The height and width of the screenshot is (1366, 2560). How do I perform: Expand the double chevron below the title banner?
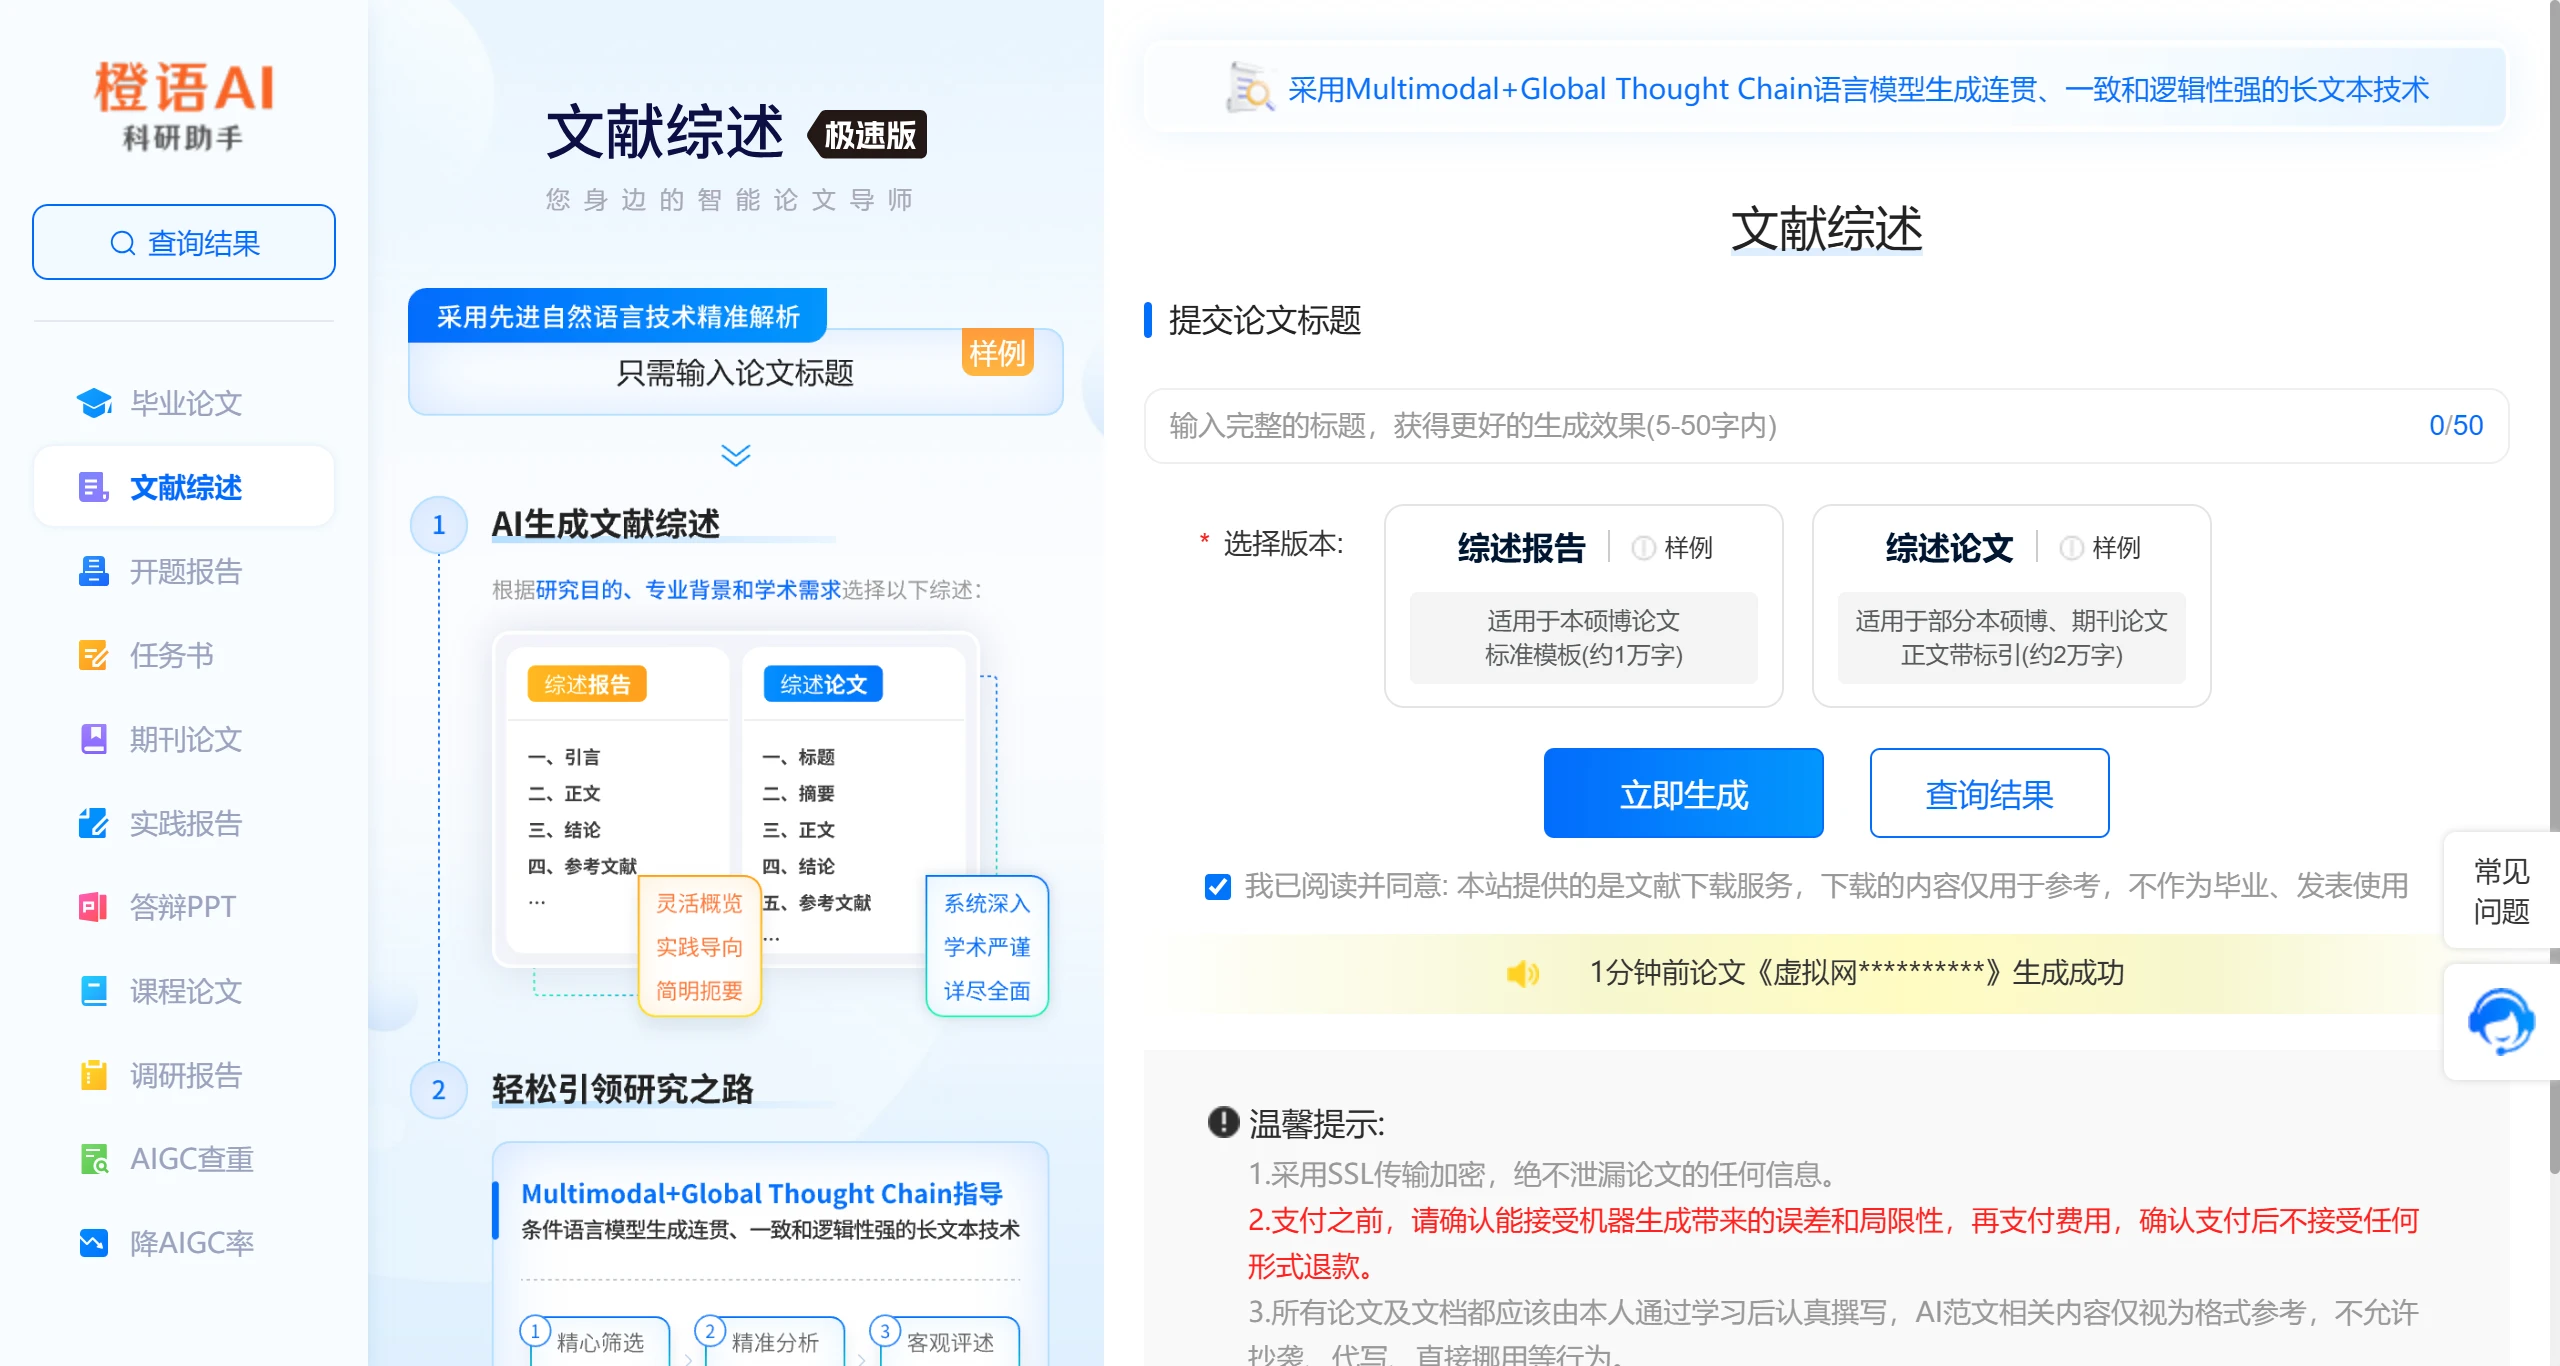736,457
